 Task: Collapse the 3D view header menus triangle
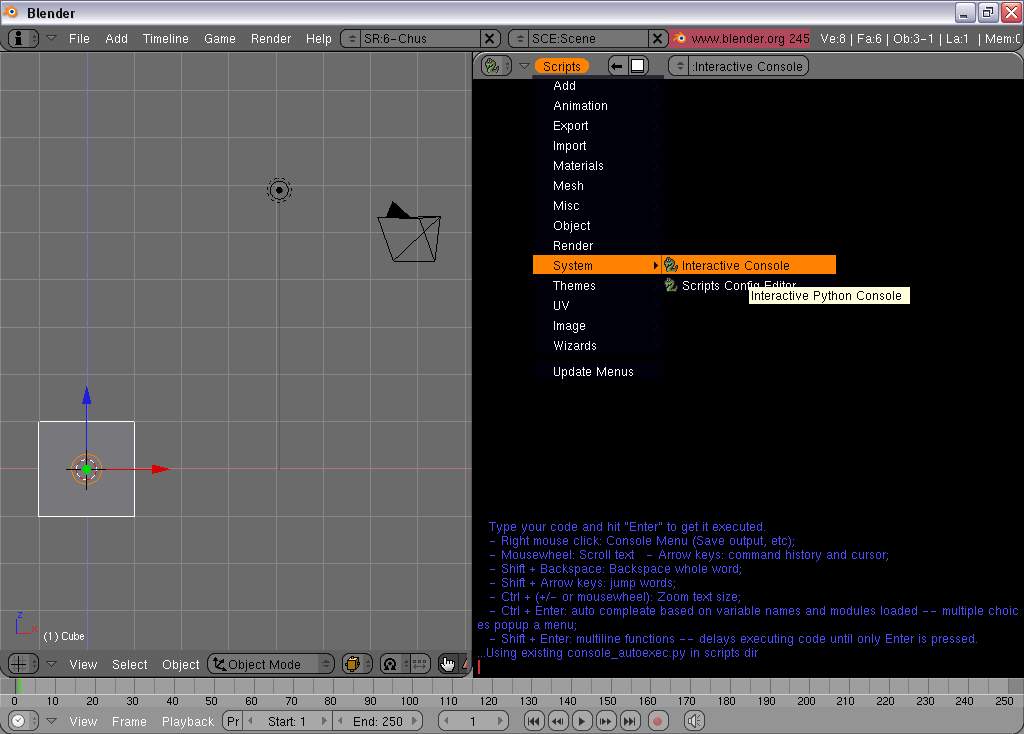pyautogui.click(x=52, y=664)
